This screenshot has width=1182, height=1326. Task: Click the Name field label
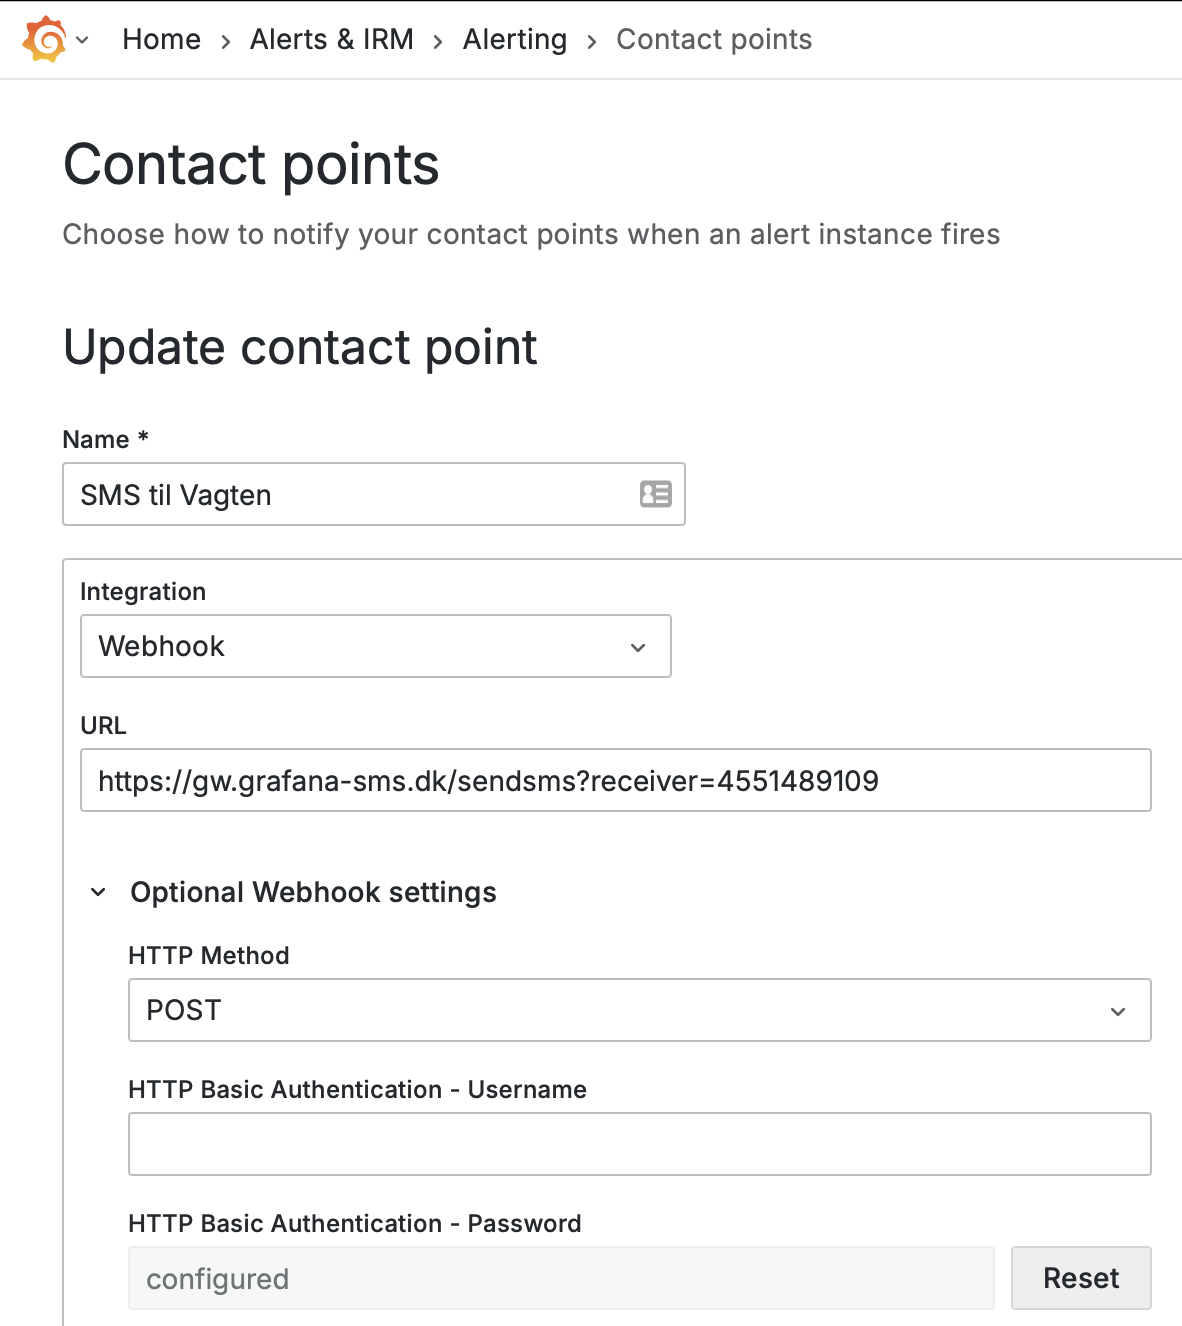(x=96, y=440)
